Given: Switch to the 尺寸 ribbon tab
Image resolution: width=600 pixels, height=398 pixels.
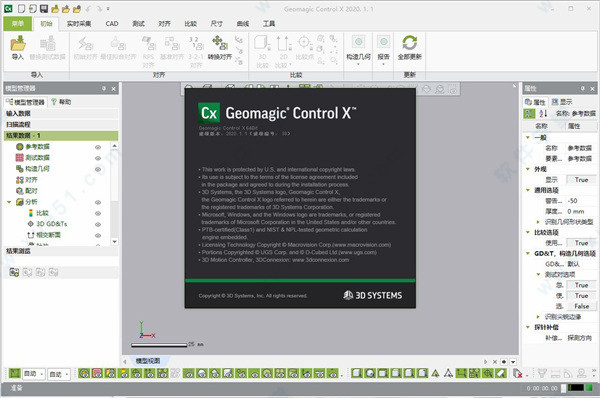Looking at the screenshot, I should coord(217,24).
